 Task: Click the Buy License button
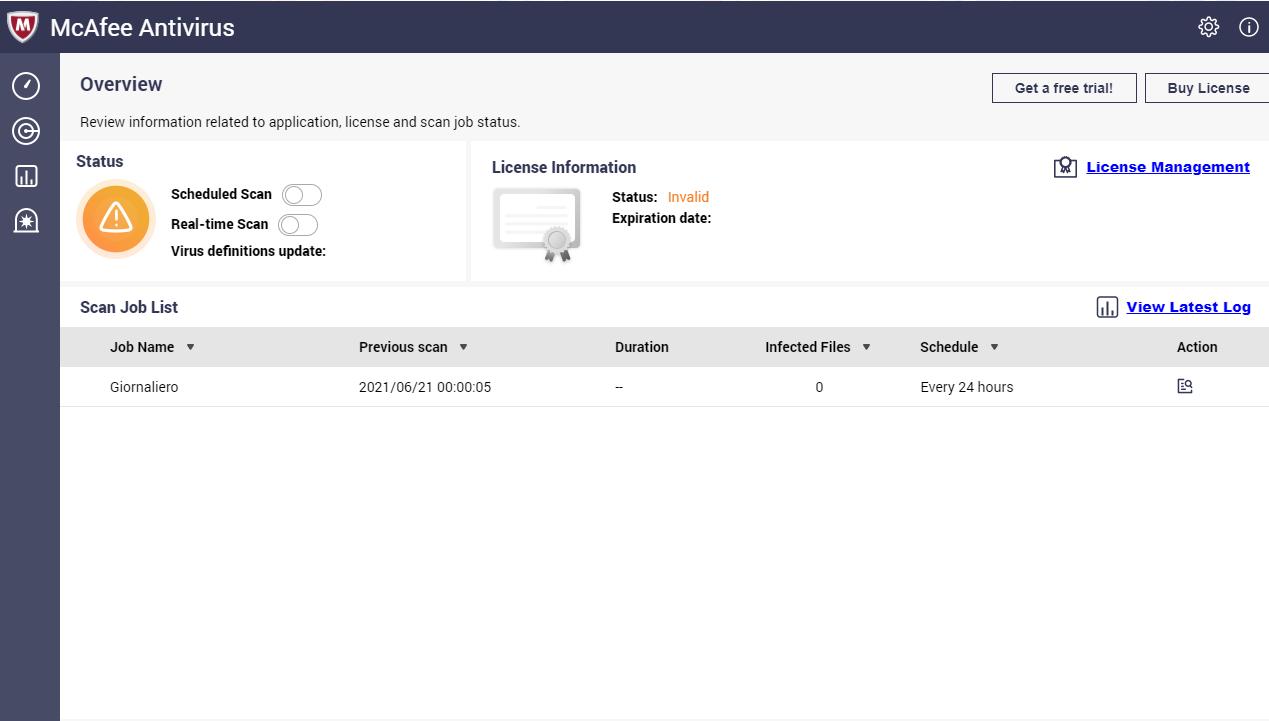tap(1207, 88)
